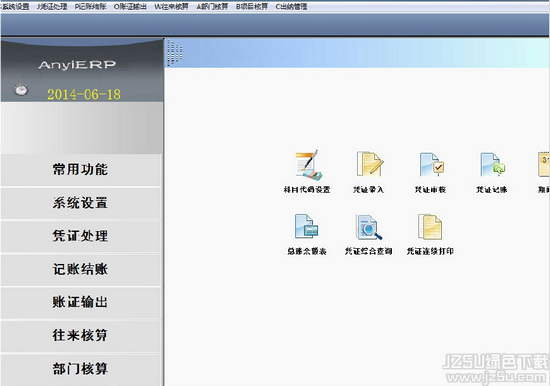Open the B项目核算 menu

tap(252, 7)
